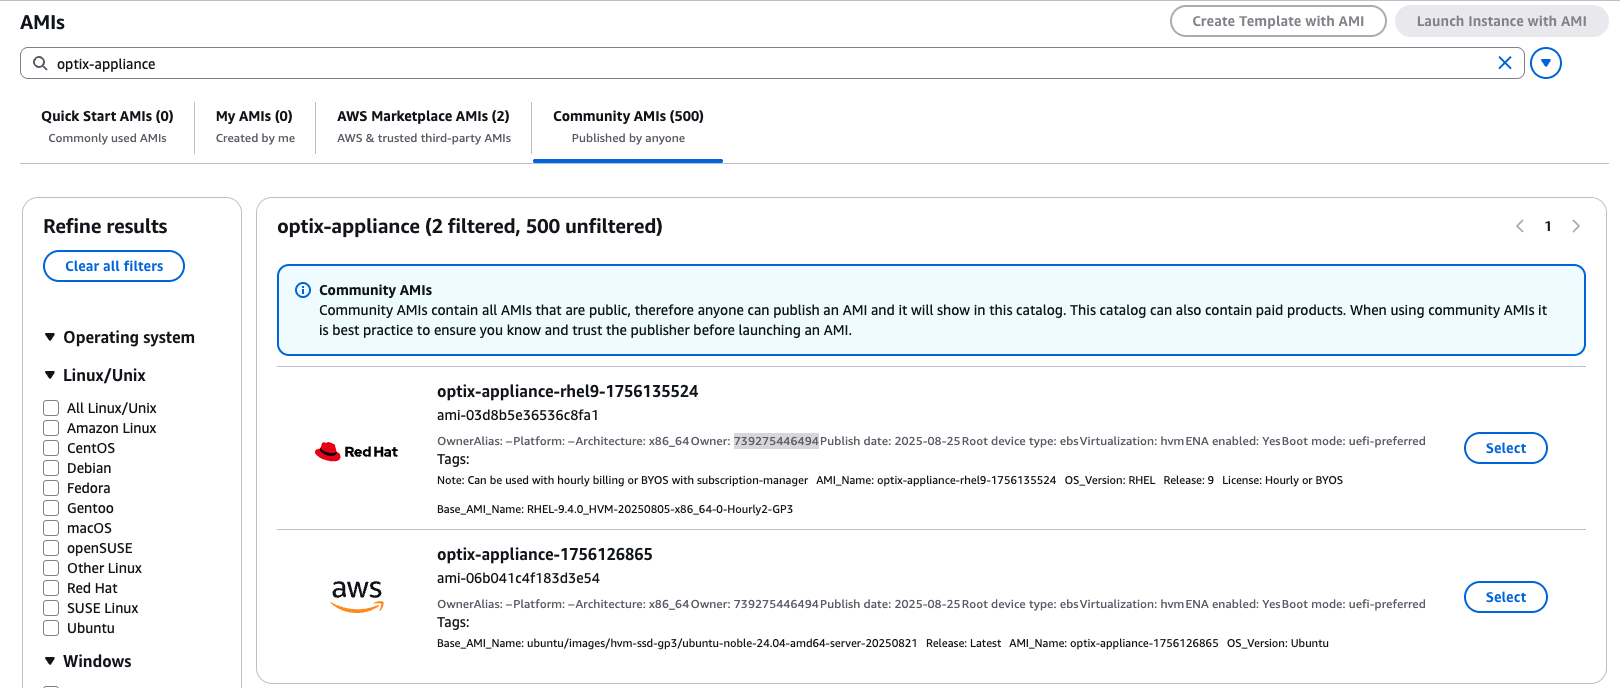Go to next results page arrow

pyautogui.click(x=1576, y=226)
